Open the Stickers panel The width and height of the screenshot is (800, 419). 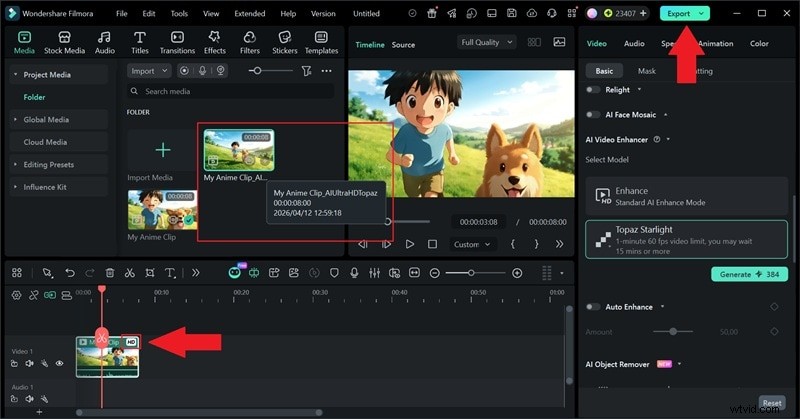pos(285,42)
